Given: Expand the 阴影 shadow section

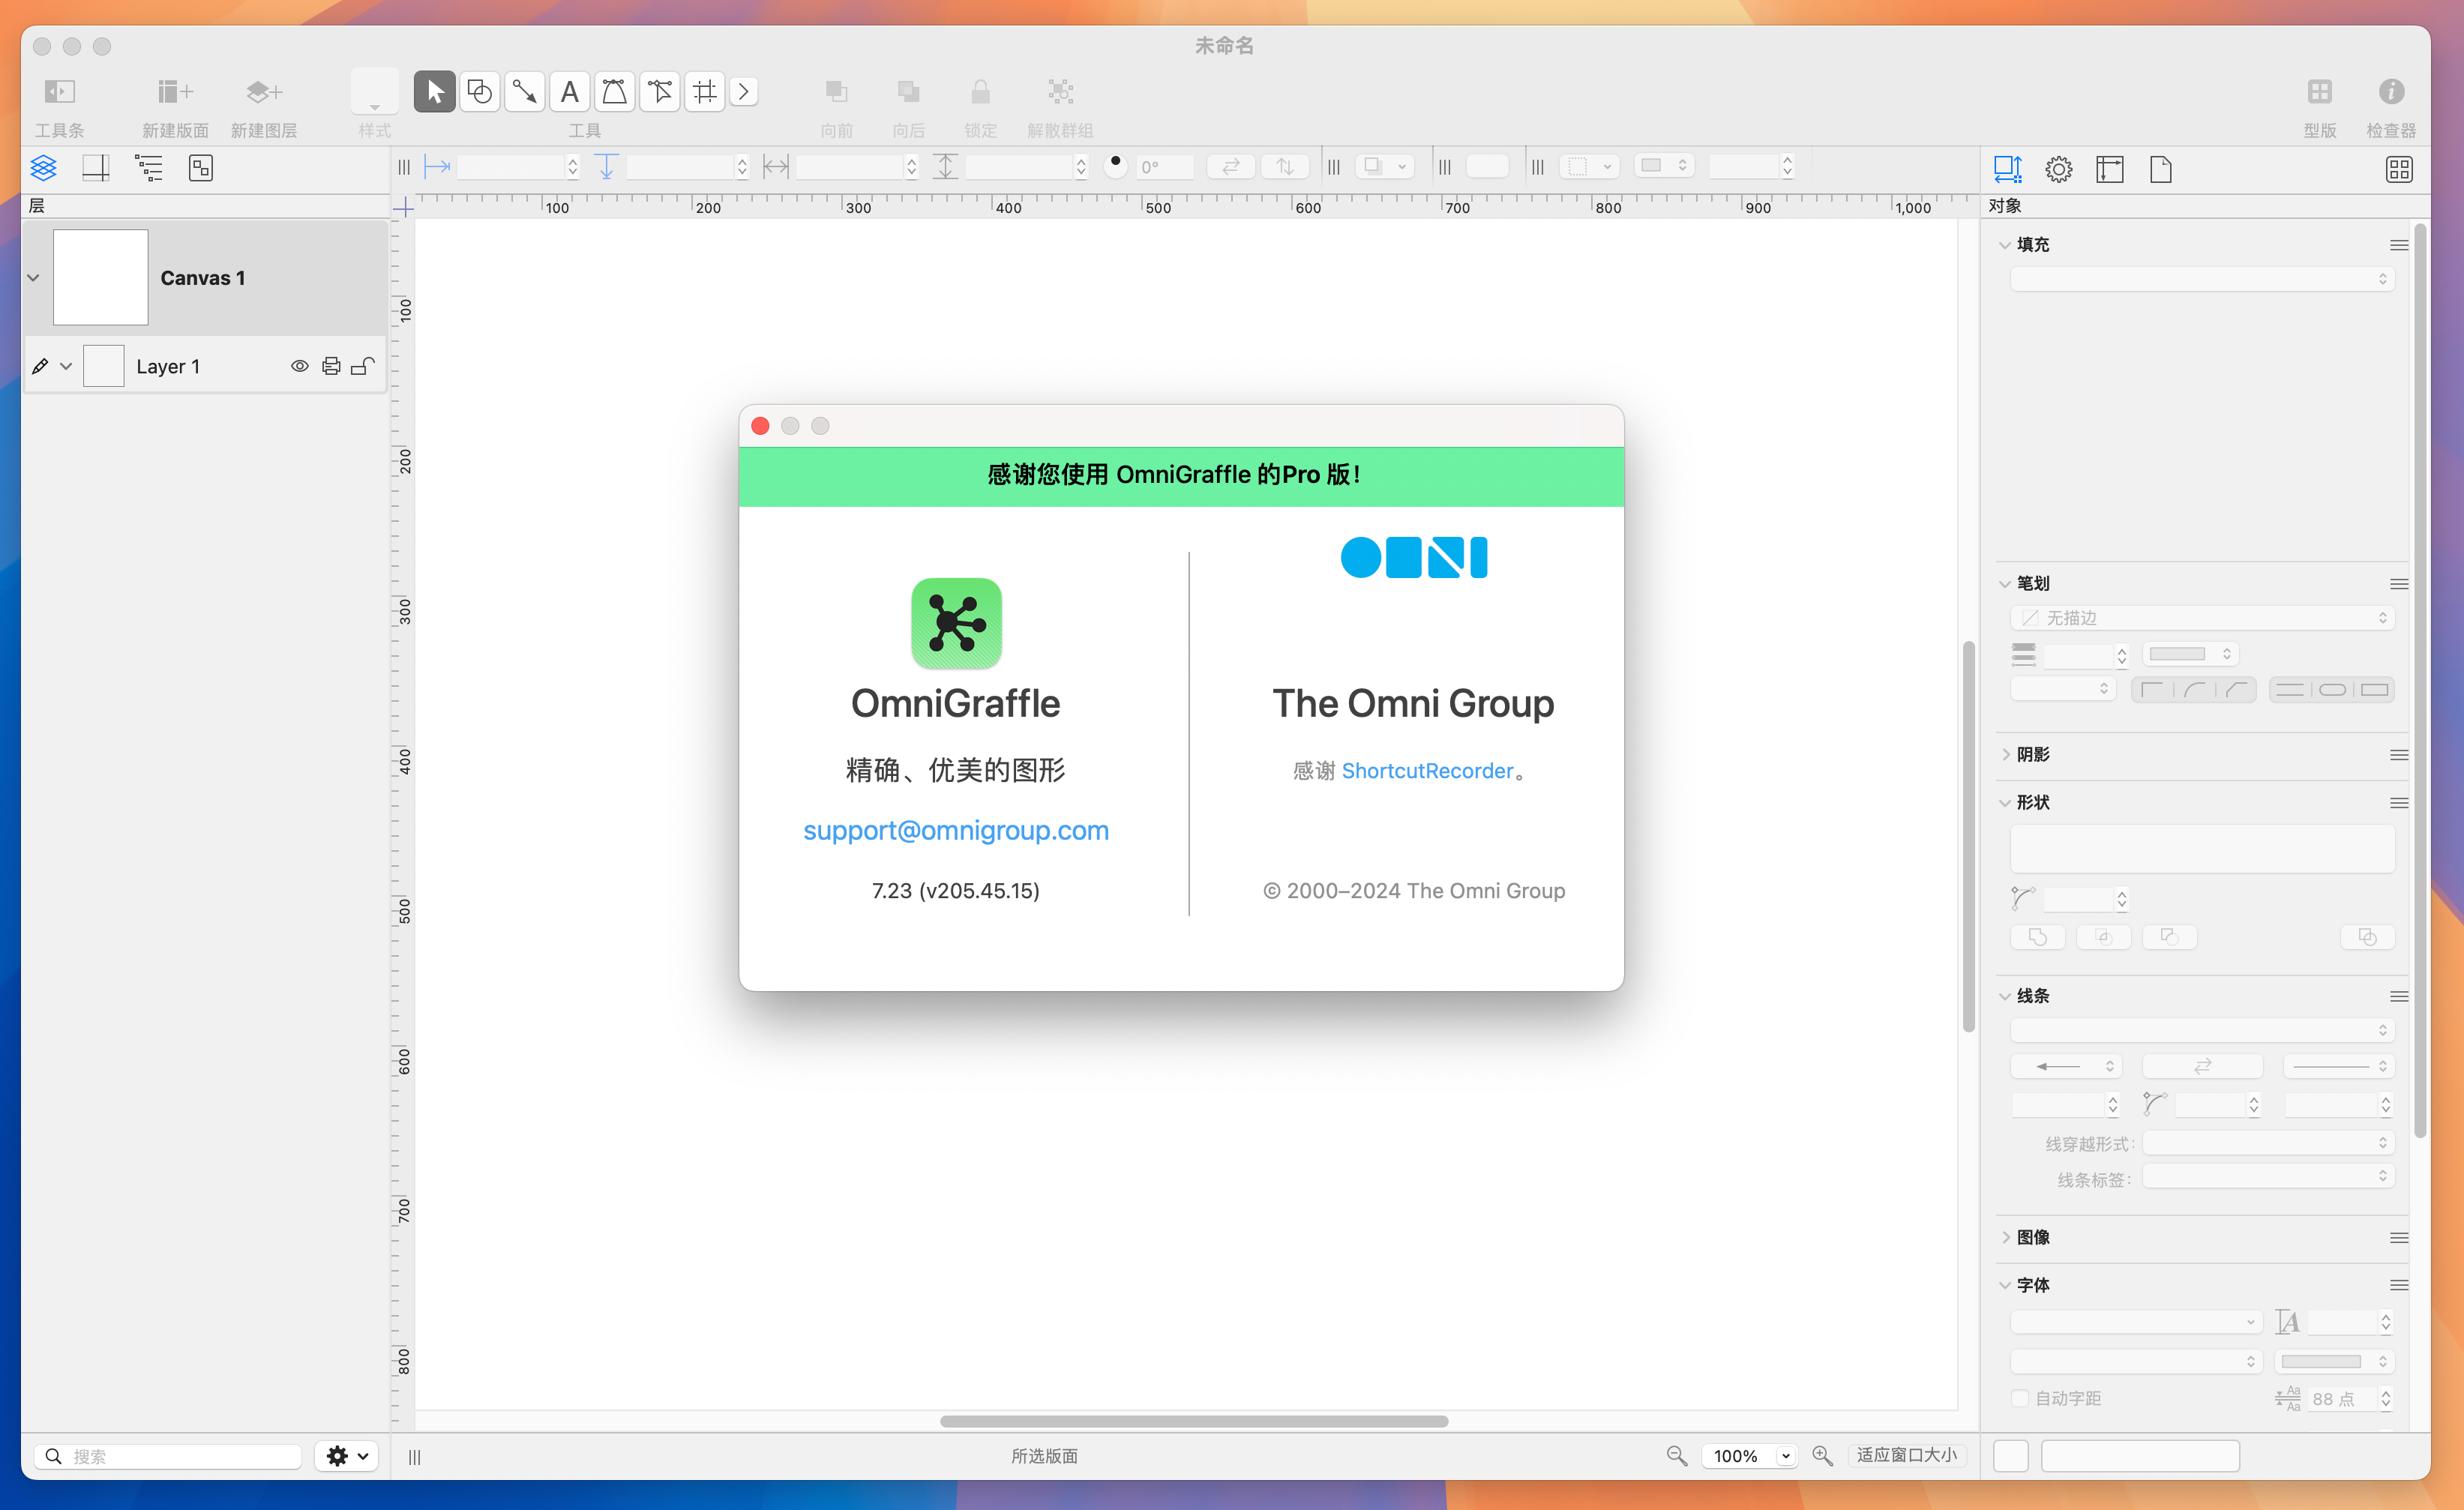Looking at the screenshot, I should [2005, 755].
